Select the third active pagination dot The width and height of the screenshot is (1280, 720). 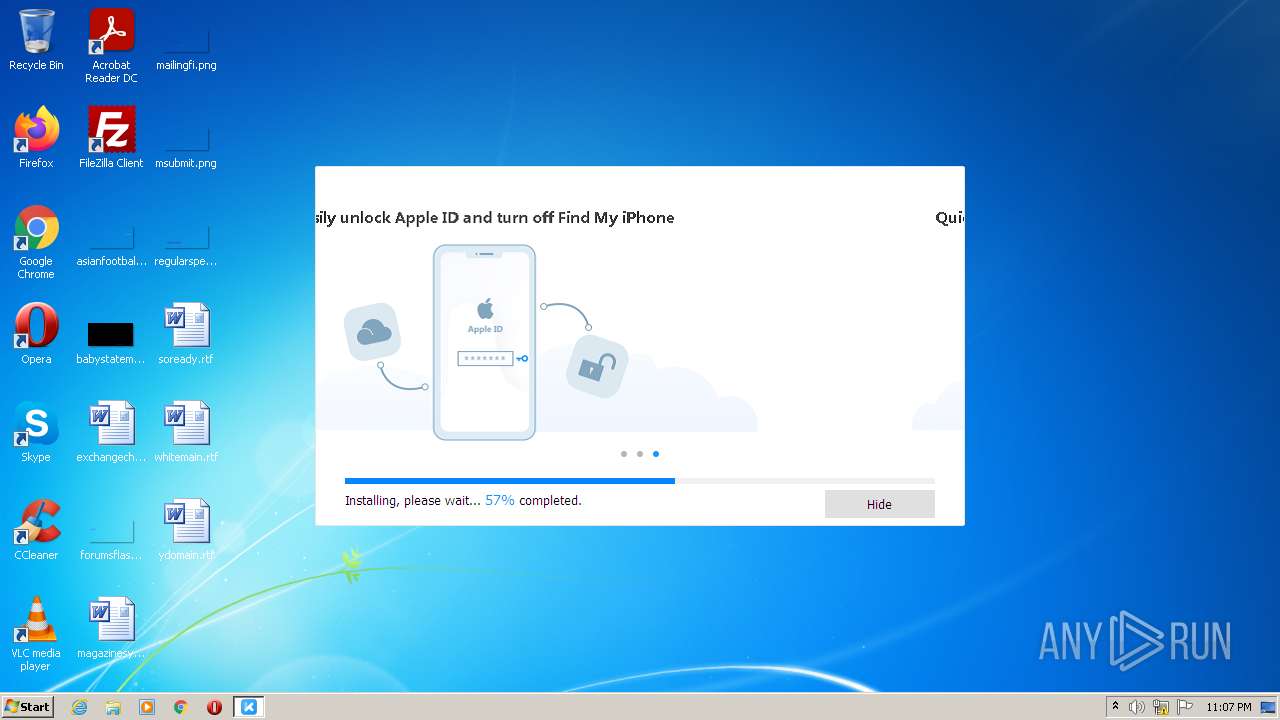tap(656, 454)
